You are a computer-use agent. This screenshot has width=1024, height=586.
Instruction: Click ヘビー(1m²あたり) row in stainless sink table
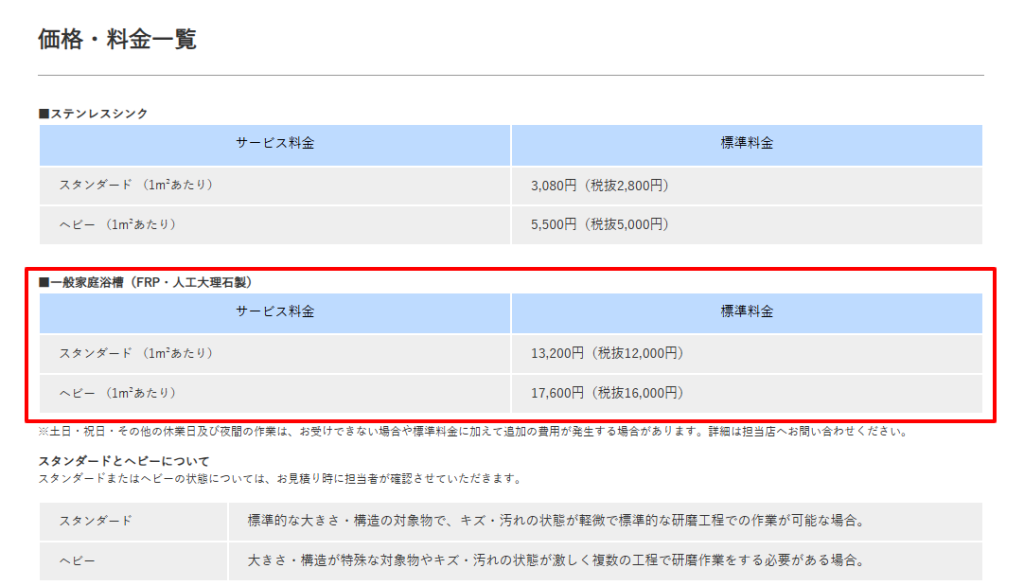pyautogui.click(x=274, y=225)
